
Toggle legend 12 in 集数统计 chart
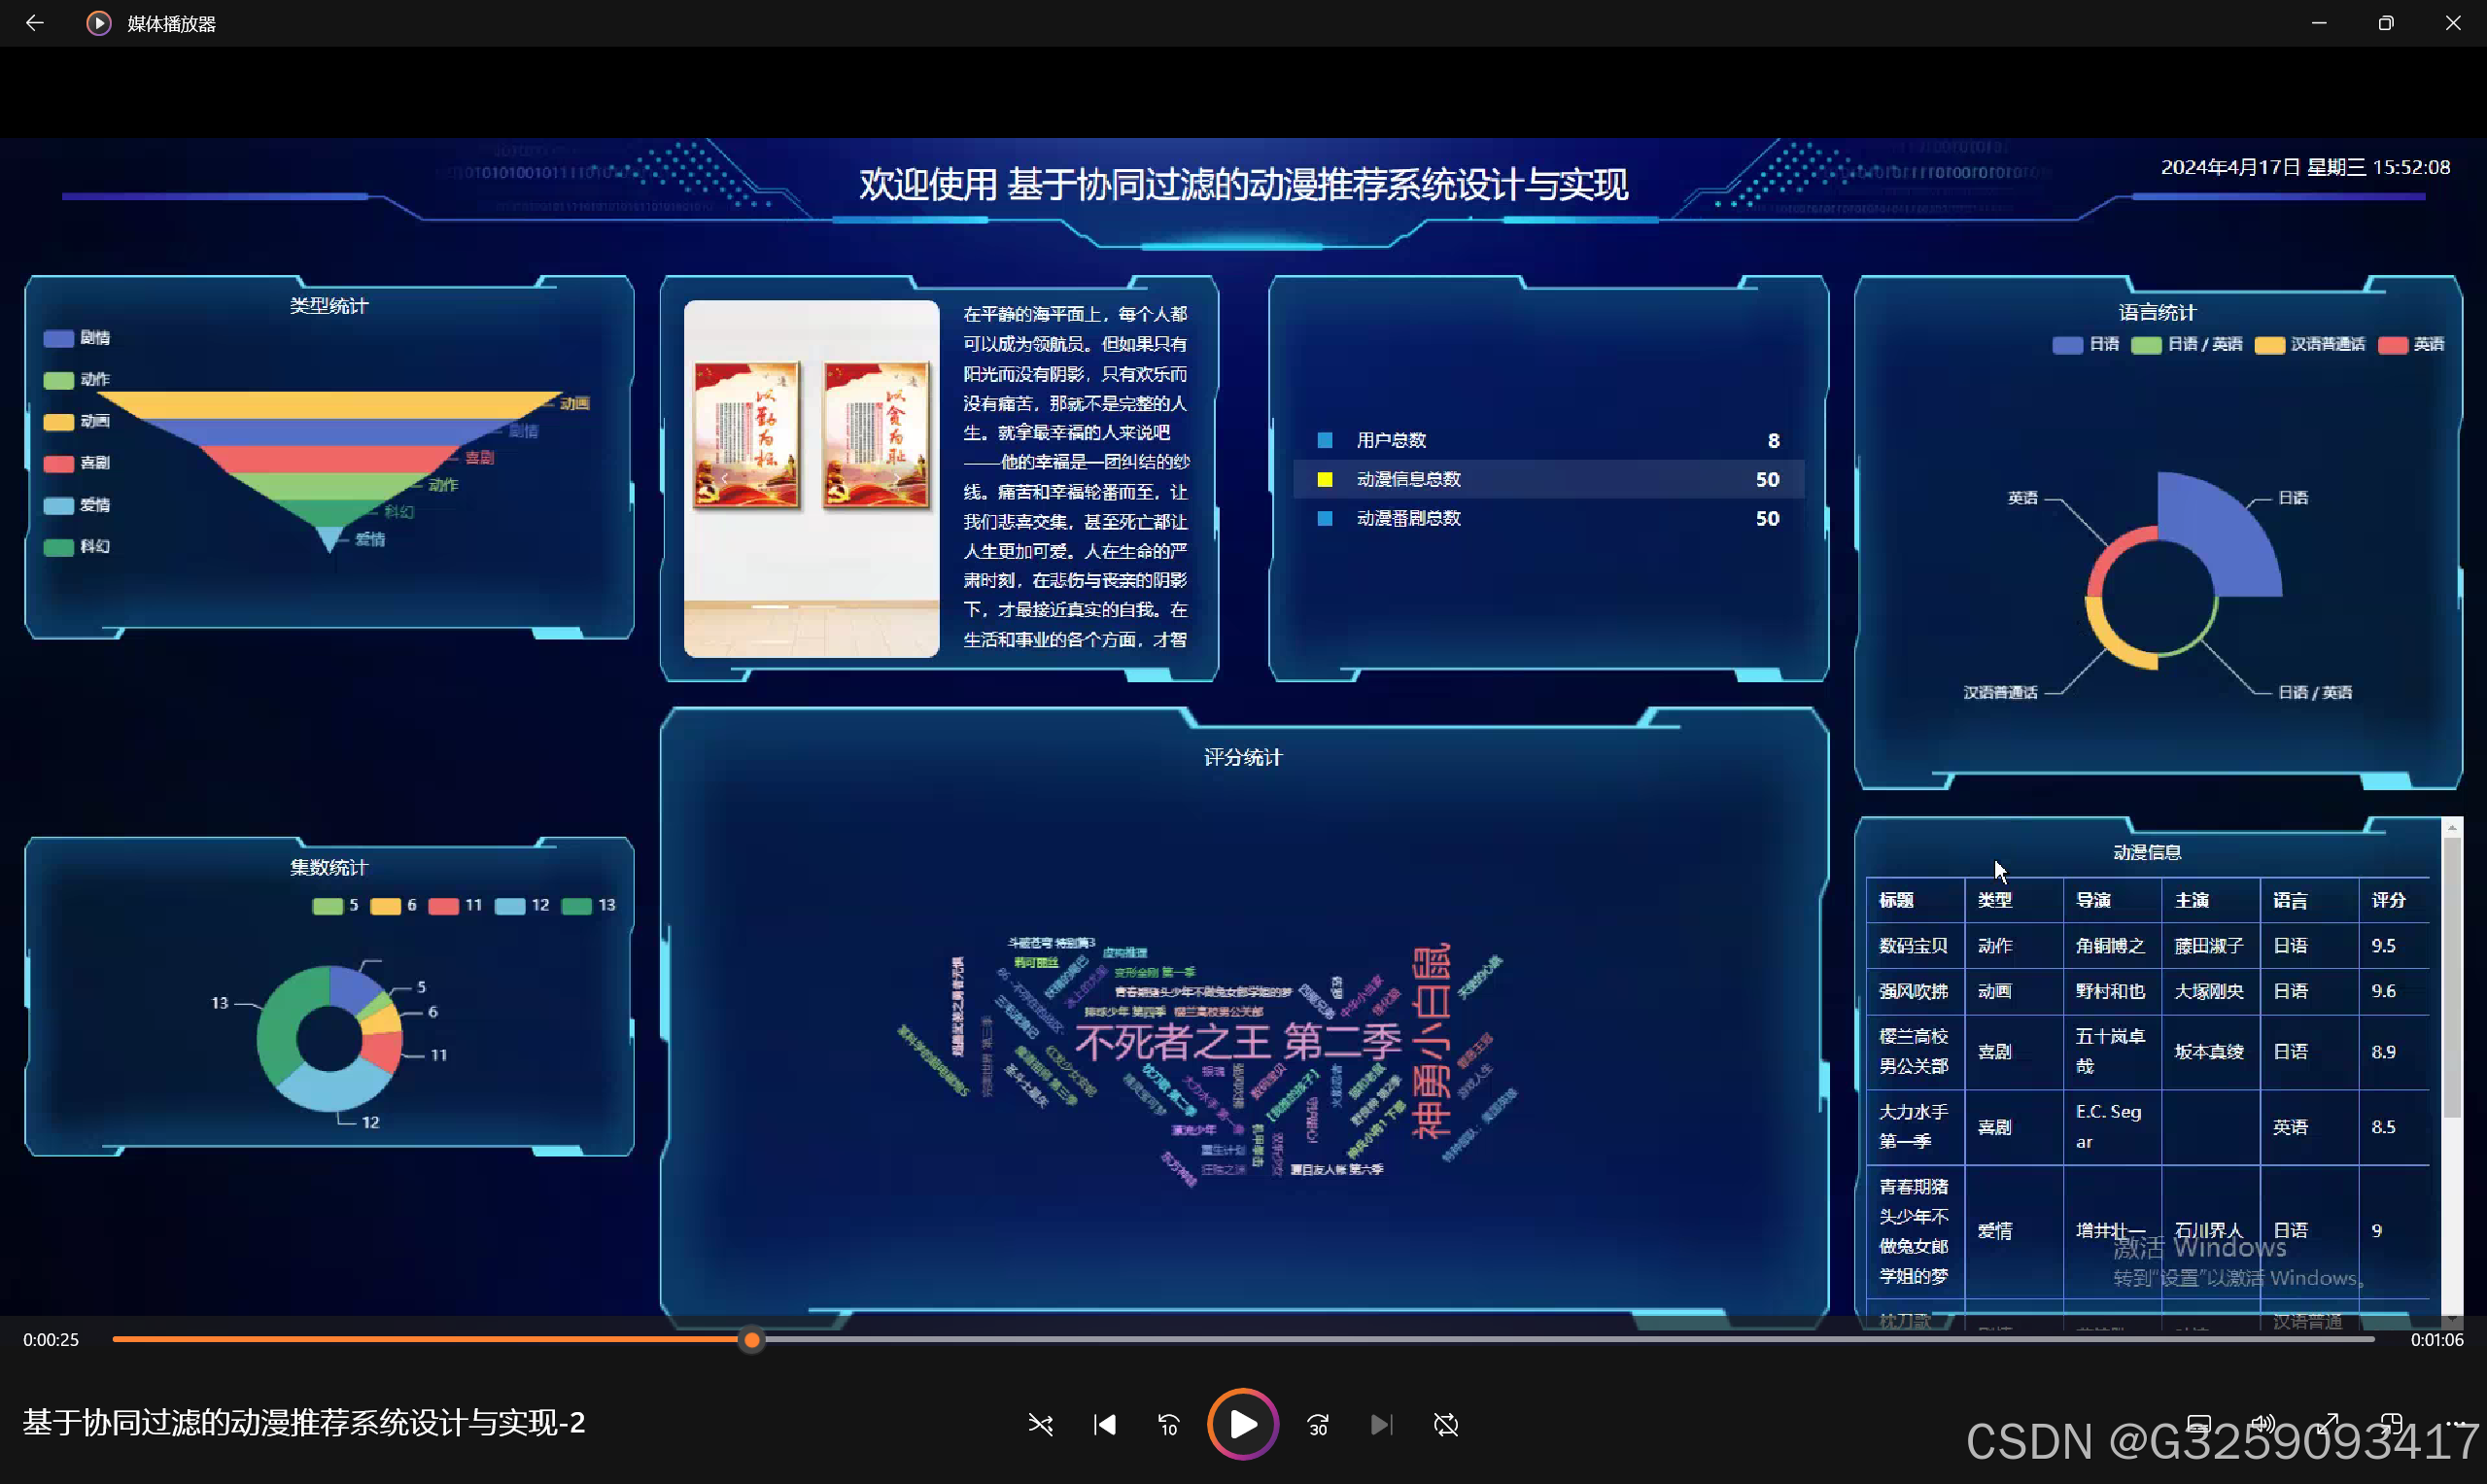click(522, 905)
